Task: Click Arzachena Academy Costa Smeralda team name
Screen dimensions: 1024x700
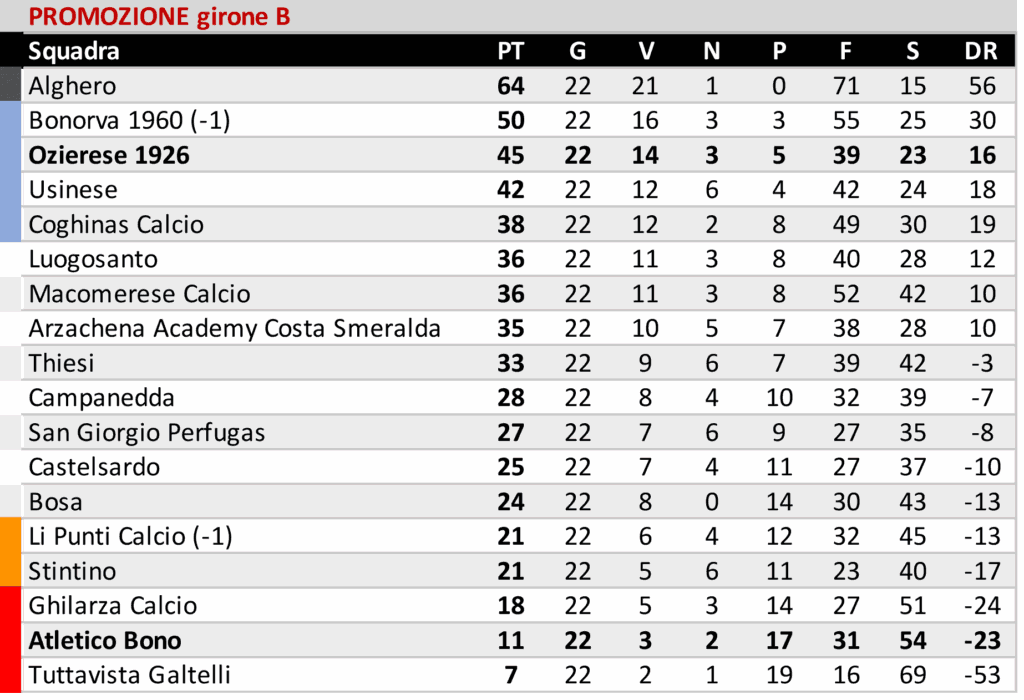Action: [x=234, y=328]
